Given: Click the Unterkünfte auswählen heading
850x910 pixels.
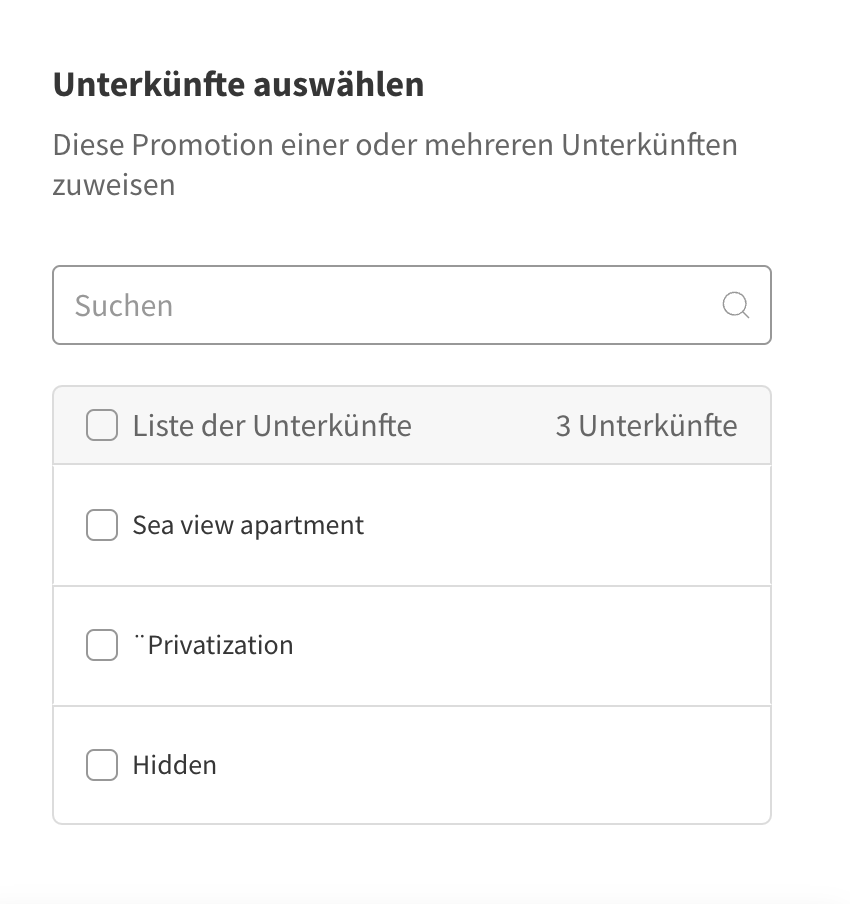Looking at the screenshot, I should [x=238, y=85].
